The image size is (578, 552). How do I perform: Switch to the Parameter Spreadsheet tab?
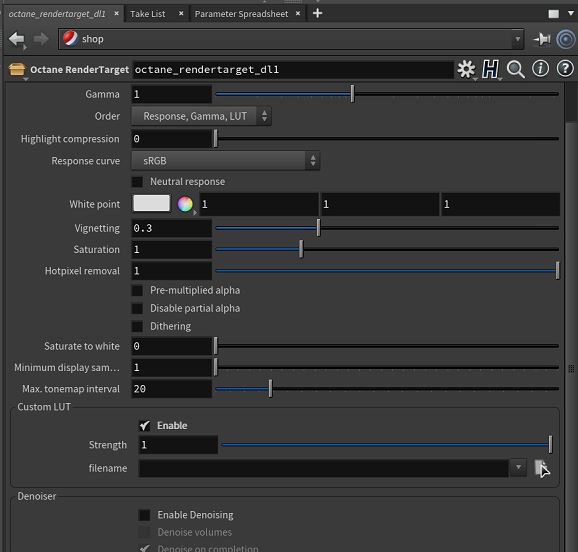[x=241, y=14]
